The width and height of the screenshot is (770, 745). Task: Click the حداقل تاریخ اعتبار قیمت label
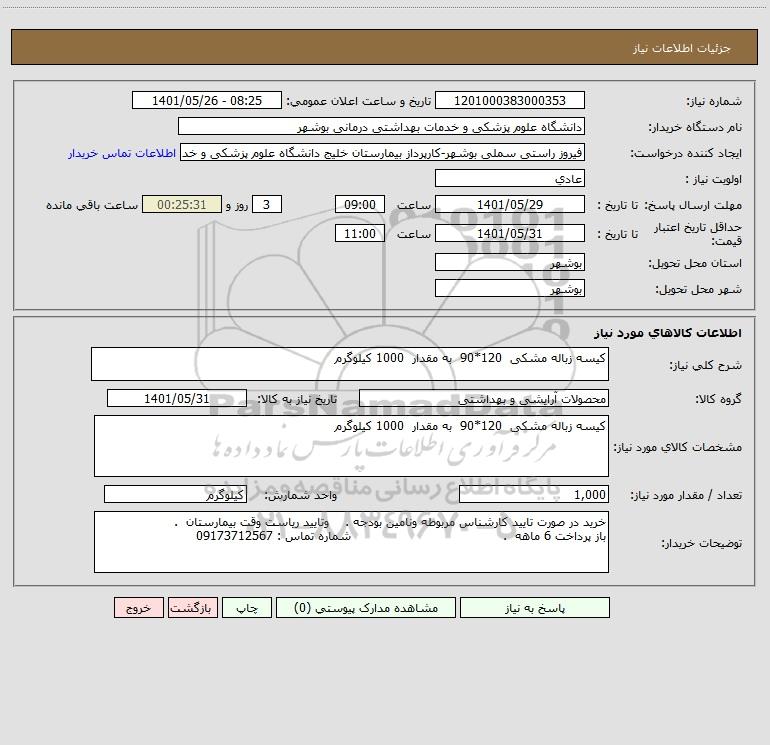[x=698, y=234]
